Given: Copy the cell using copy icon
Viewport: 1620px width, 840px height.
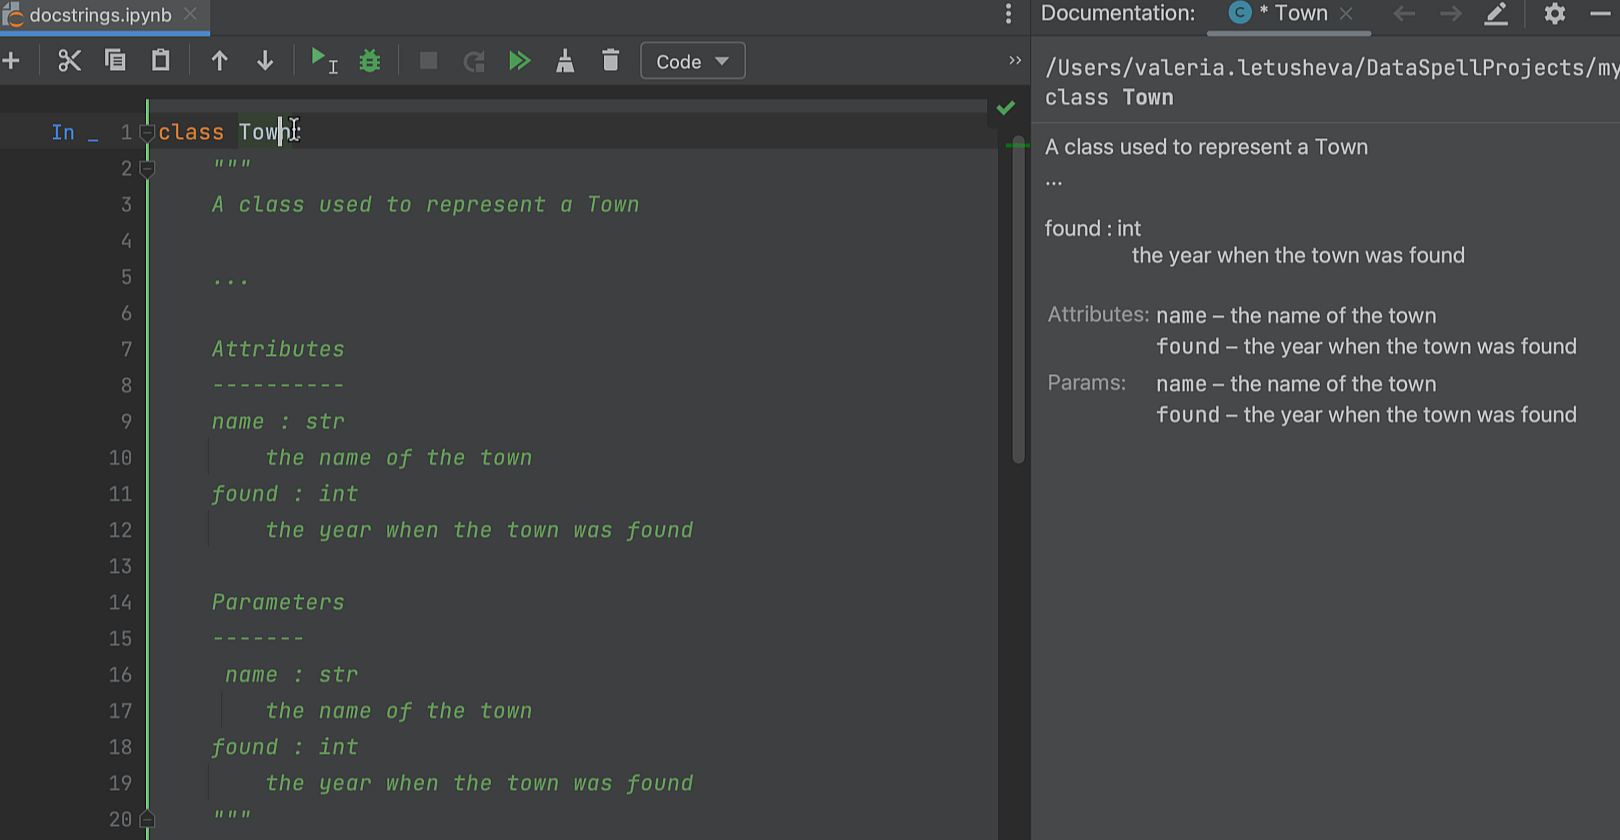Looking at the screenshot, I should [x=115, y=61].
